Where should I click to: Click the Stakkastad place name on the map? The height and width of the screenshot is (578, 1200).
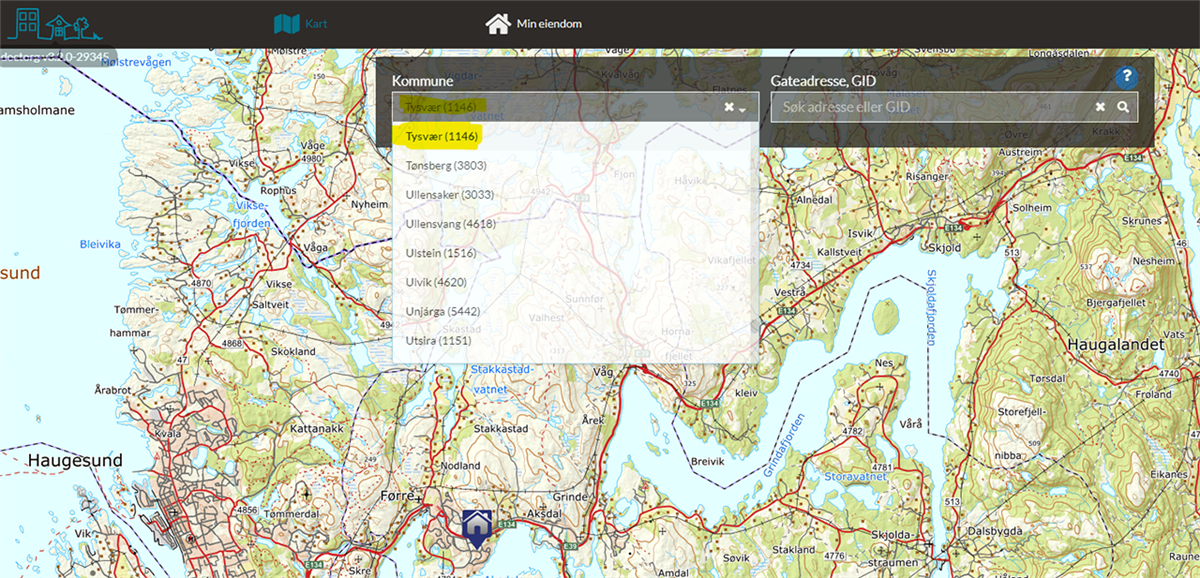[499, 429]
